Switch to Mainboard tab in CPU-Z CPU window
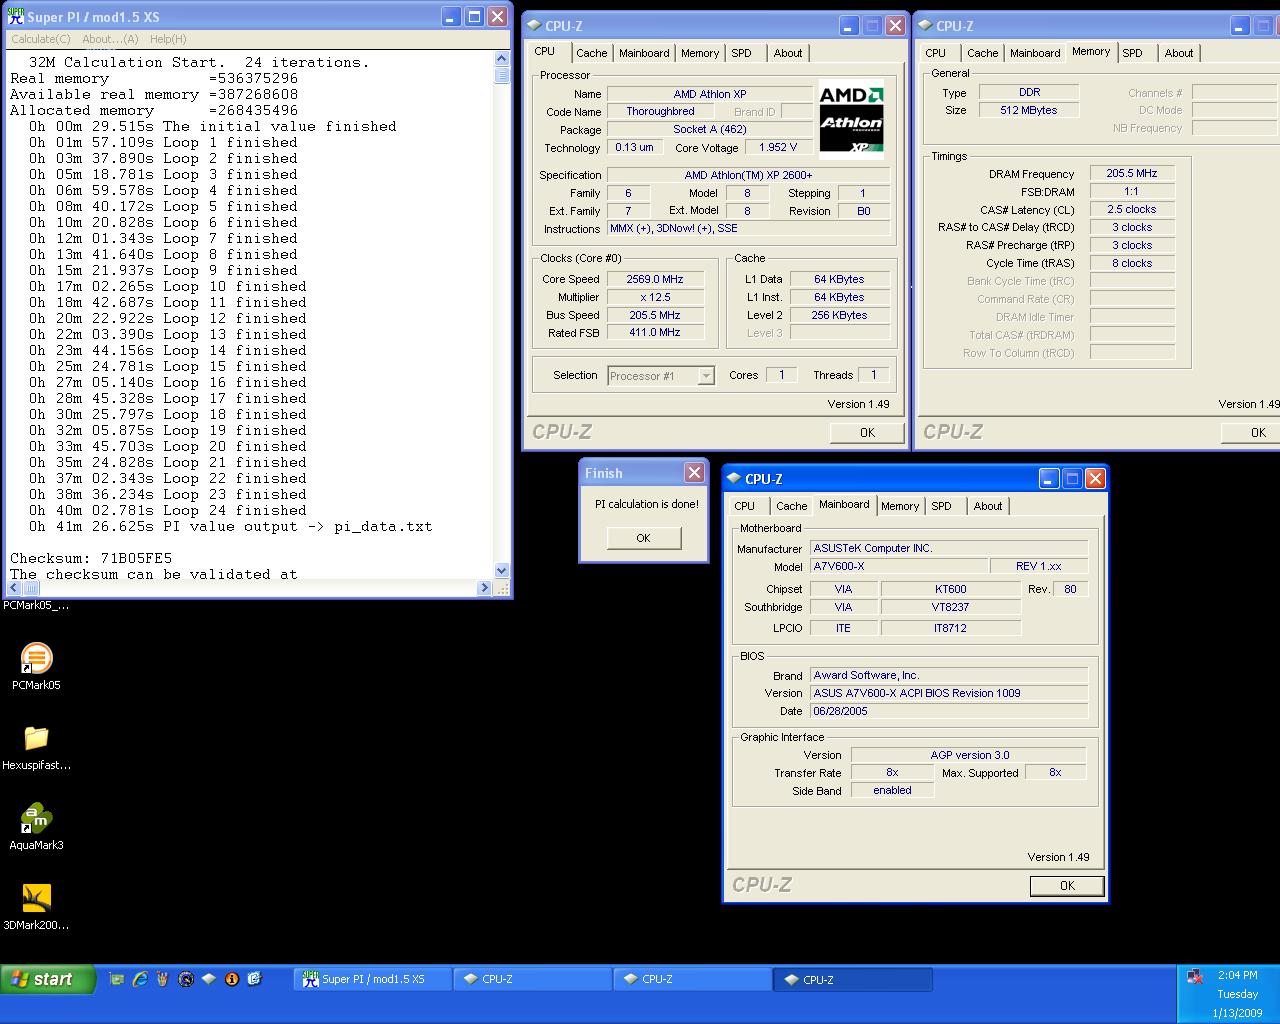 (644, 53)
